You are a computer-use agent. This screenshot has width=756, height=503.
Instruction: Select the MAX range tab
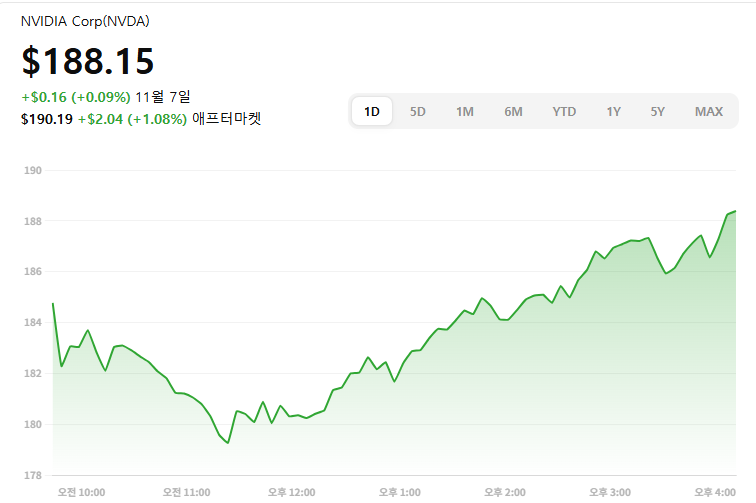point(709,111)
